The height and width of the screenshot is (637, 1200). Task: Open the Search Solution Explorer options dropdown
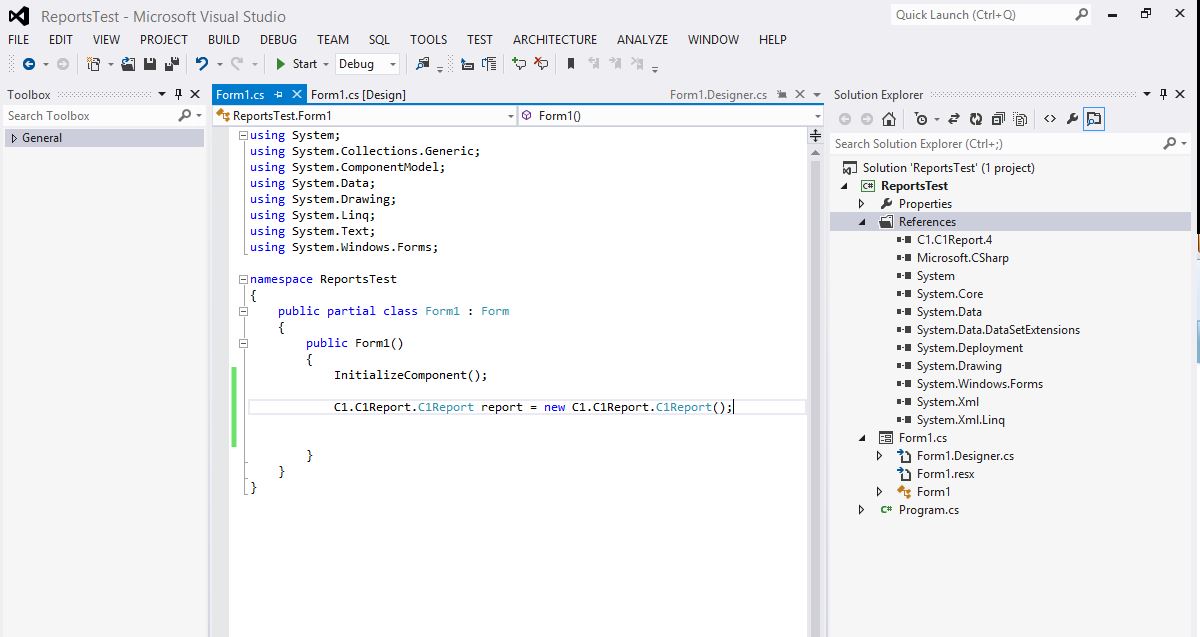(x=1182, y=144)
